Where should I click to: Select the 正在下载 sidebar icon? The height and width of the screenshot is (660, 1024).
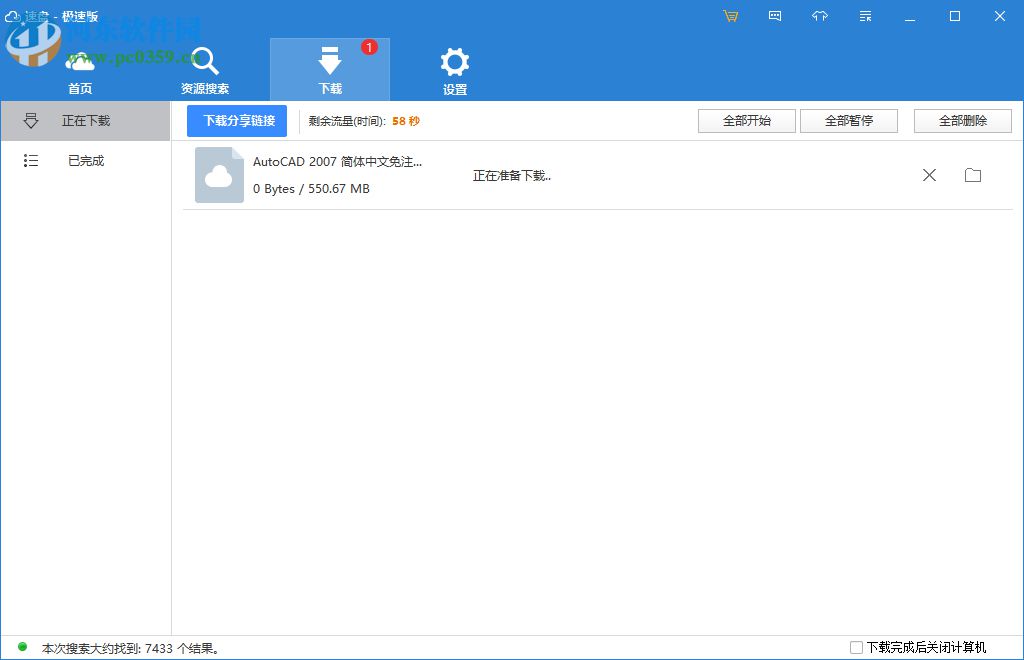(x=31, y=120)
